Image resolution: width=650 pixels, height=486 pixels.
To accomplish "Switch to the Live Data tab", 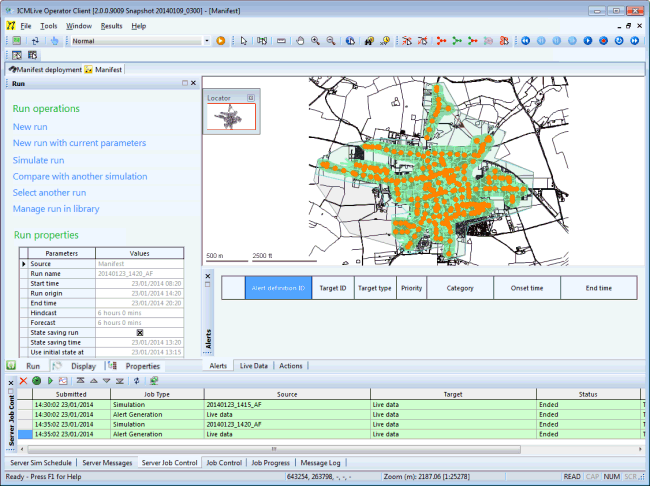I will [254, 366].
